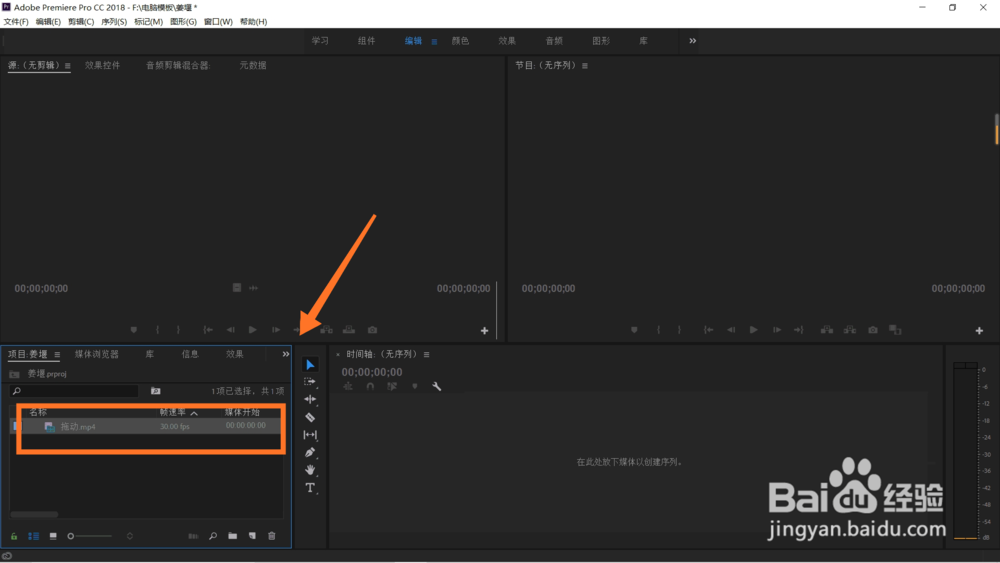This screenshot has width=1000, height=563.
Task: Click New Bin folder icon in project panel
Action: [x=233, y=536]
